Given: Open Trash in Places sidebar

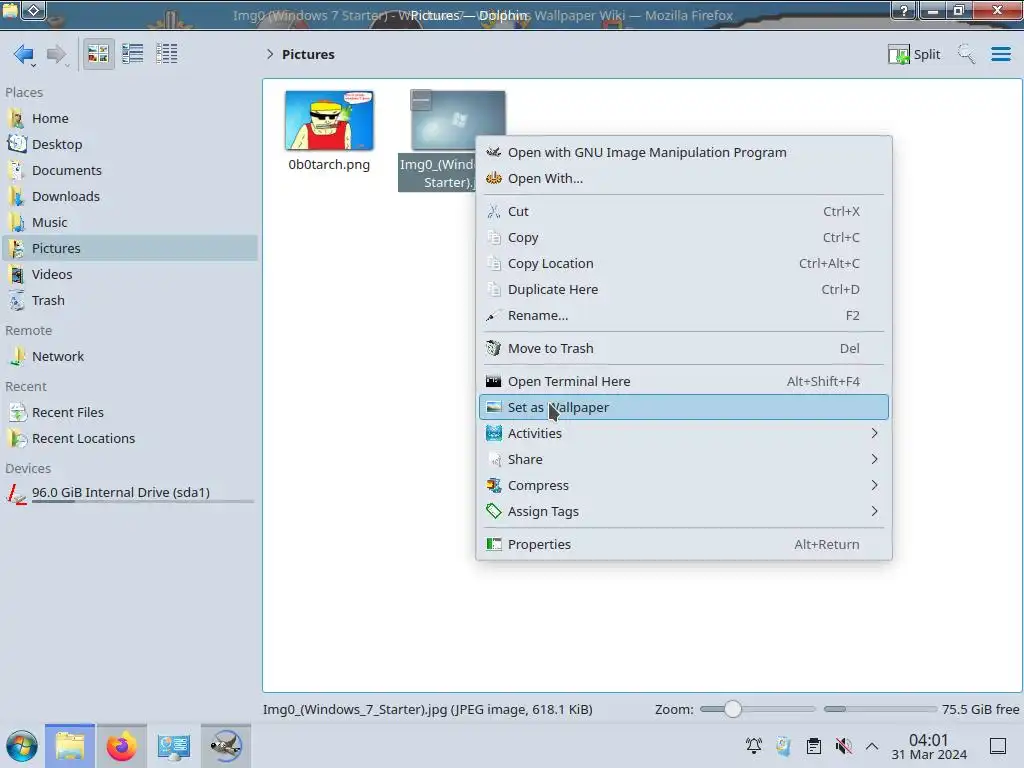Looking at the screenshot, I should click(x=131, y=300).
